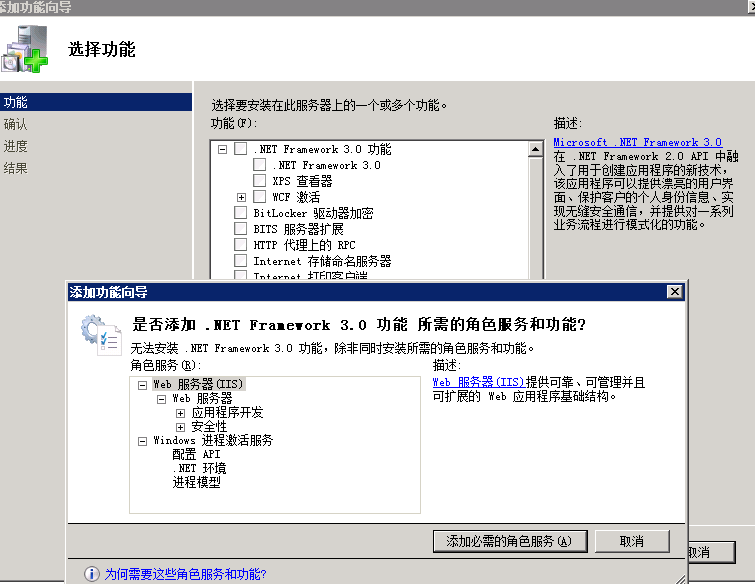Open the Microsoft .NET Framework 3.0 link
The height and width of the screenshot is (584, 755).
tap(638, 142)
